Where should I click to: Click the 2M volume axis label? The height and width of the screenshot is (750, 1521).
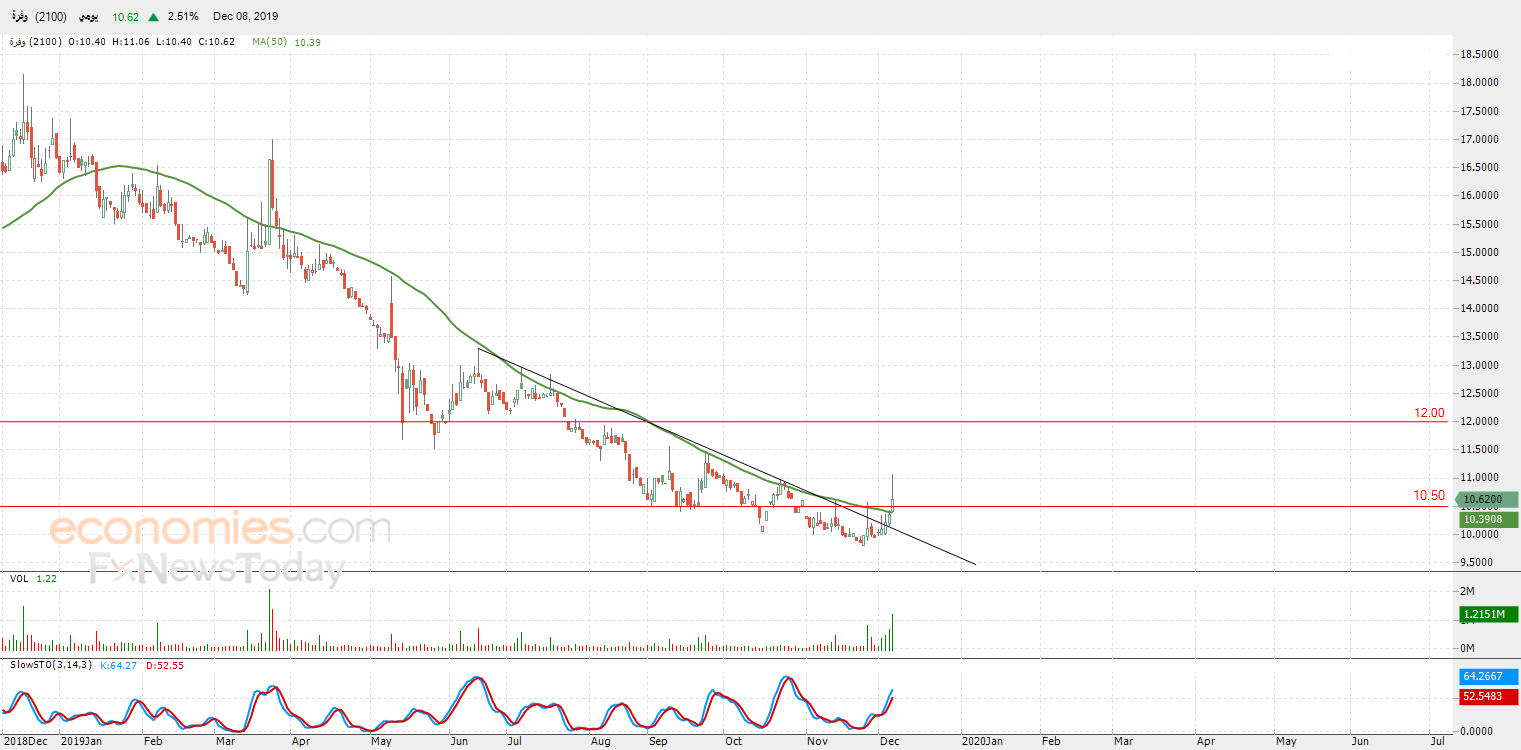pos(1469,592)
